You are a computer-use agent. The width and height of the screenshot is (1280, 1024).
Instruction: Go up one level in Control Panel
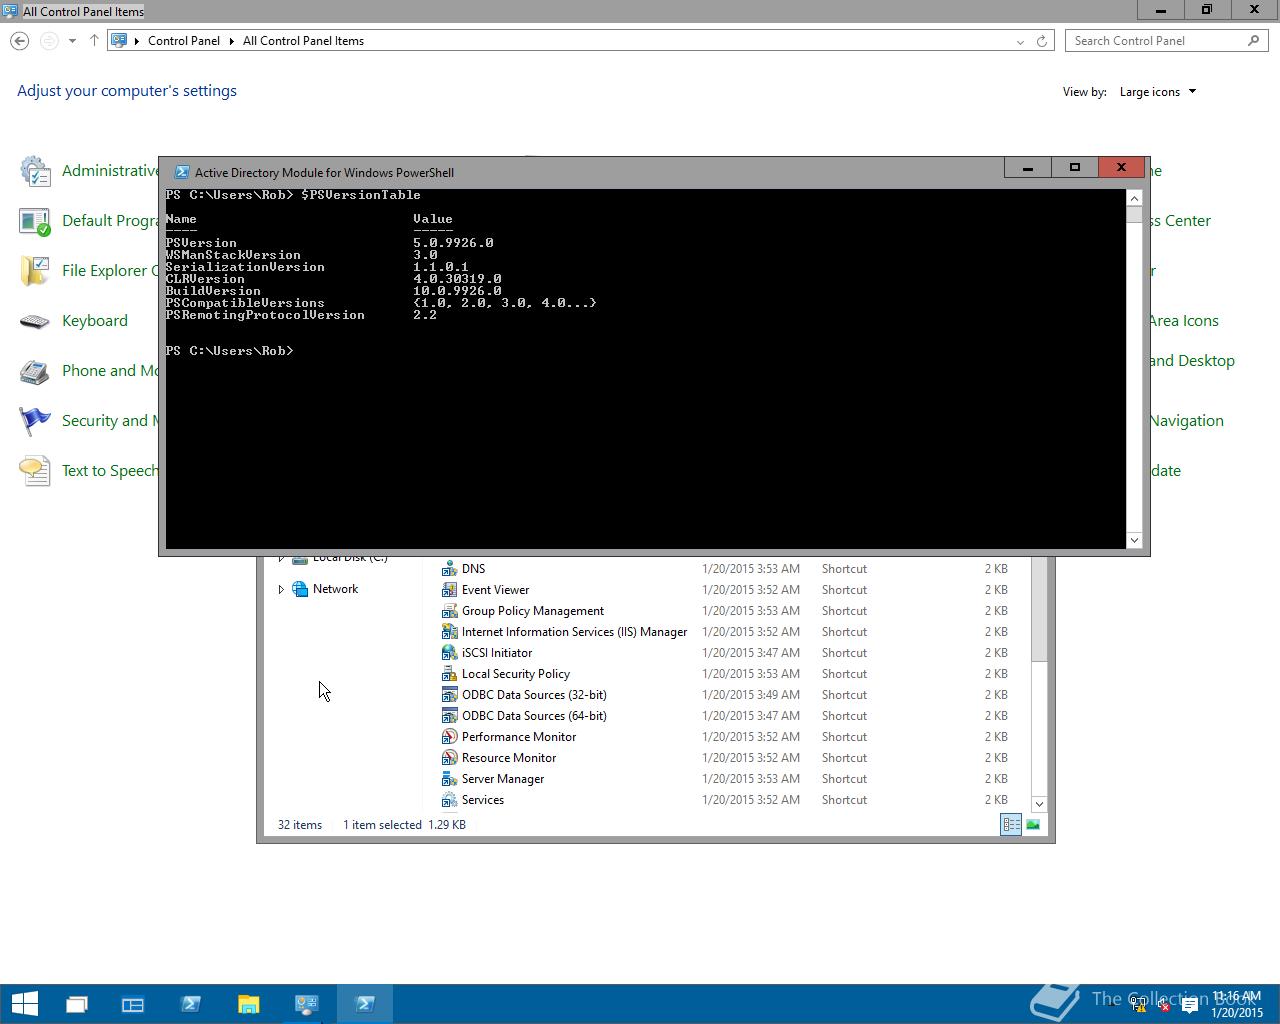94,41
